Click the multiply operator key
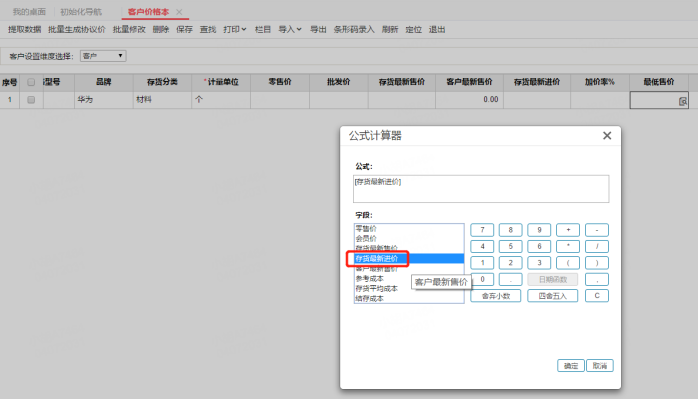Image resolution: width=698 pixels, height=400 pixels. coord(568,246)
